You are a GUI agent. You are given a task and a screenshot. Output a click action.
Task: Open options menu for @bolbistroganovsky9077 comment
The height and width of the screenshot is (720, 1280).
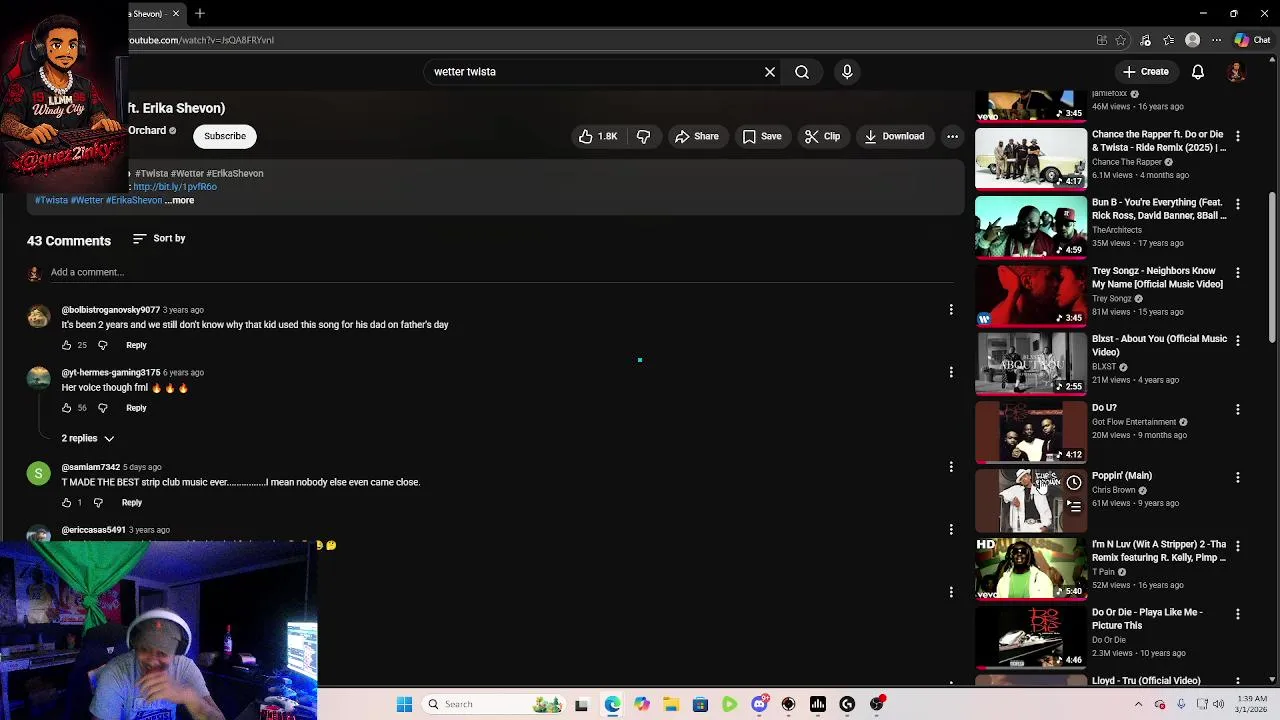951,310
